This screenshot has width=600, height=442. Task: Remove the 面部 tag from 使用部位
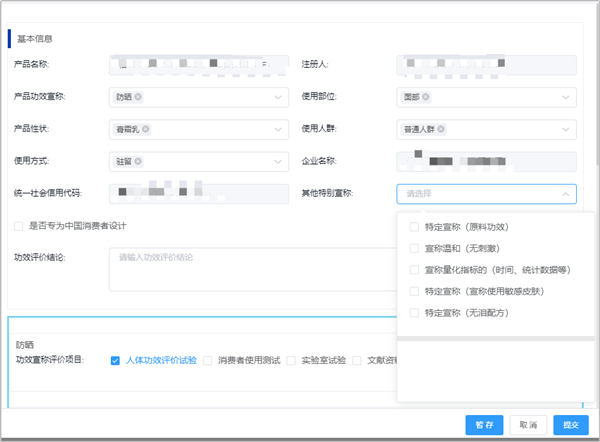(425, 97)
